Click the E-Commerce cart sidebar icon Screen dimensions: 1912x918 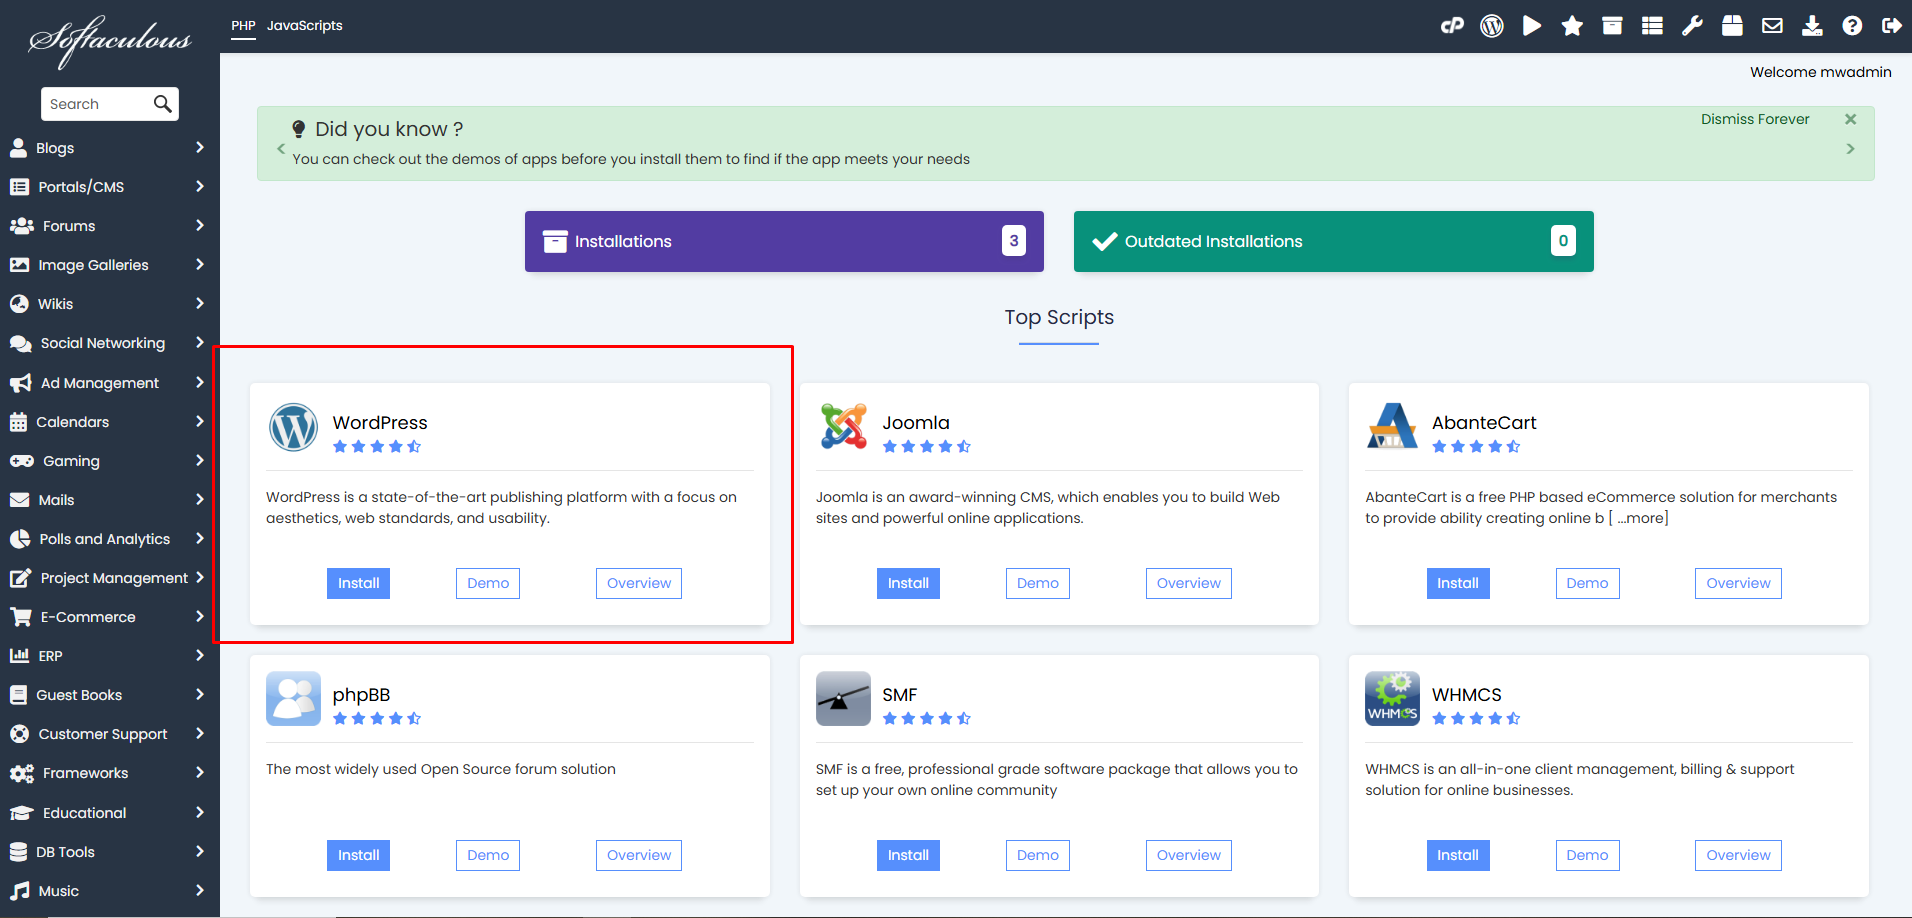click(20, 617)
